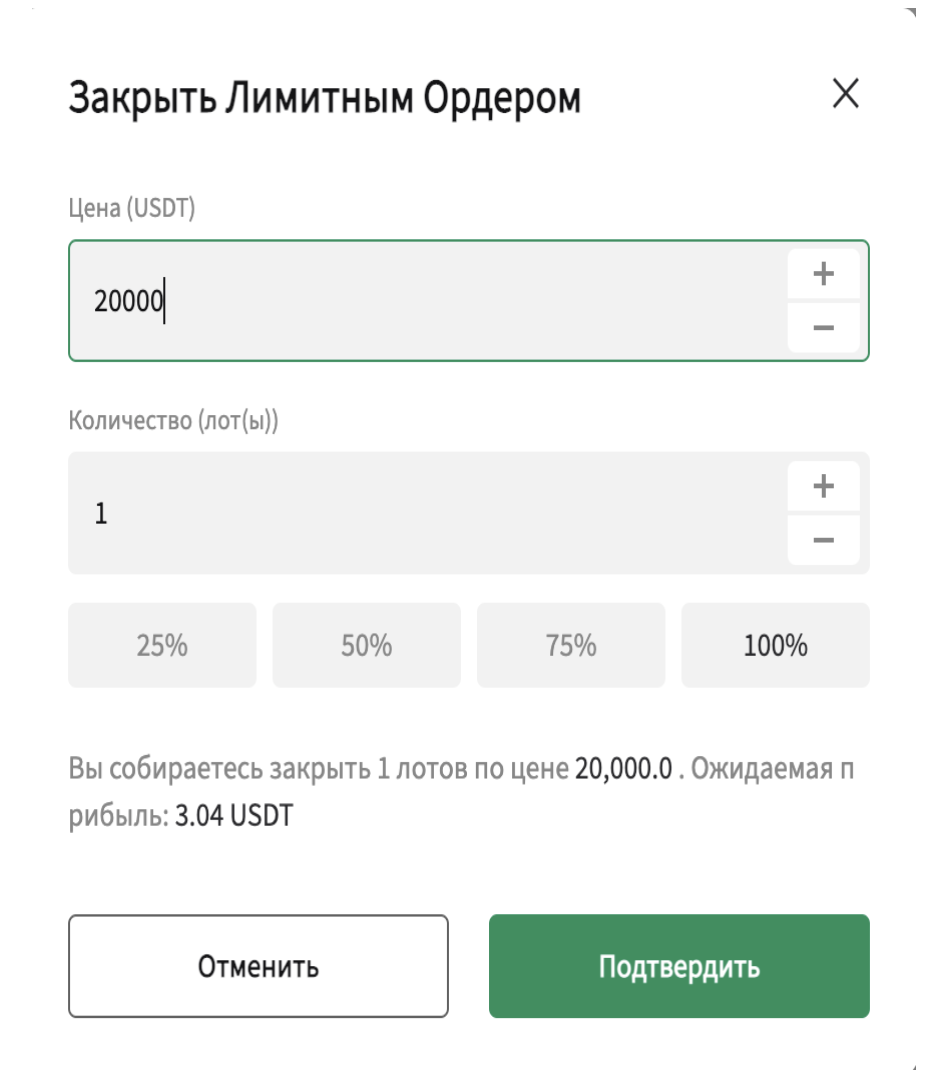This screenshot has height=1076, width=932.
Task: Focus the Количество lots input field
Action: 428,513
